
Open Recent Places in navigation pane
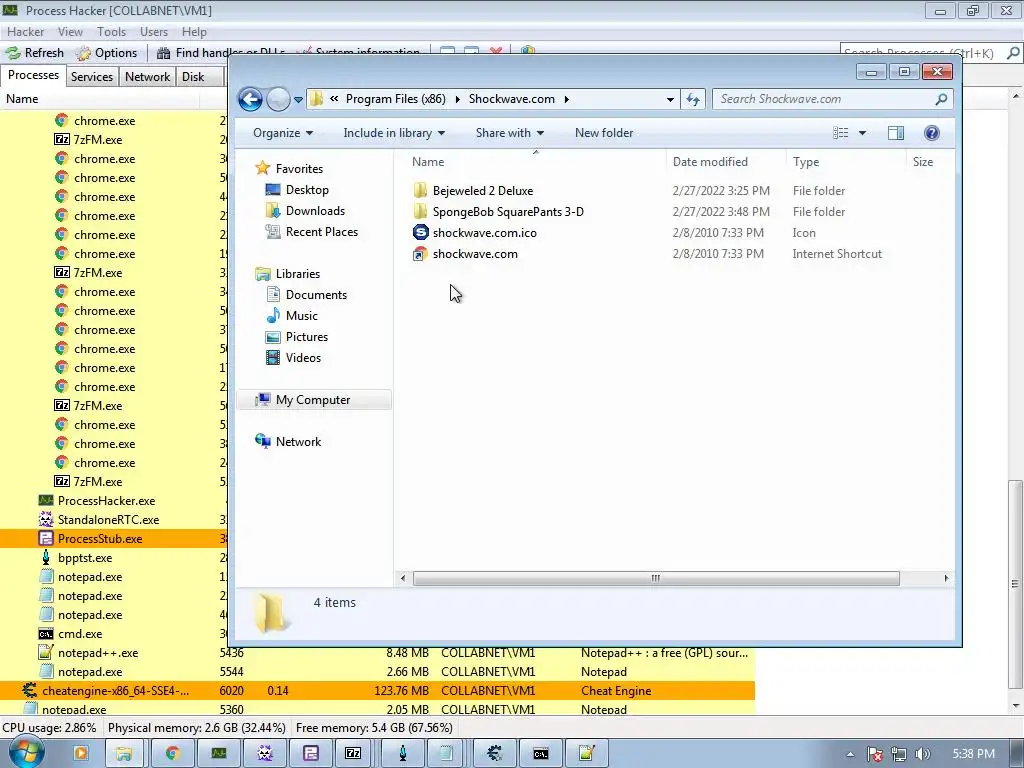pyautogui.click(x=321, y=232)
